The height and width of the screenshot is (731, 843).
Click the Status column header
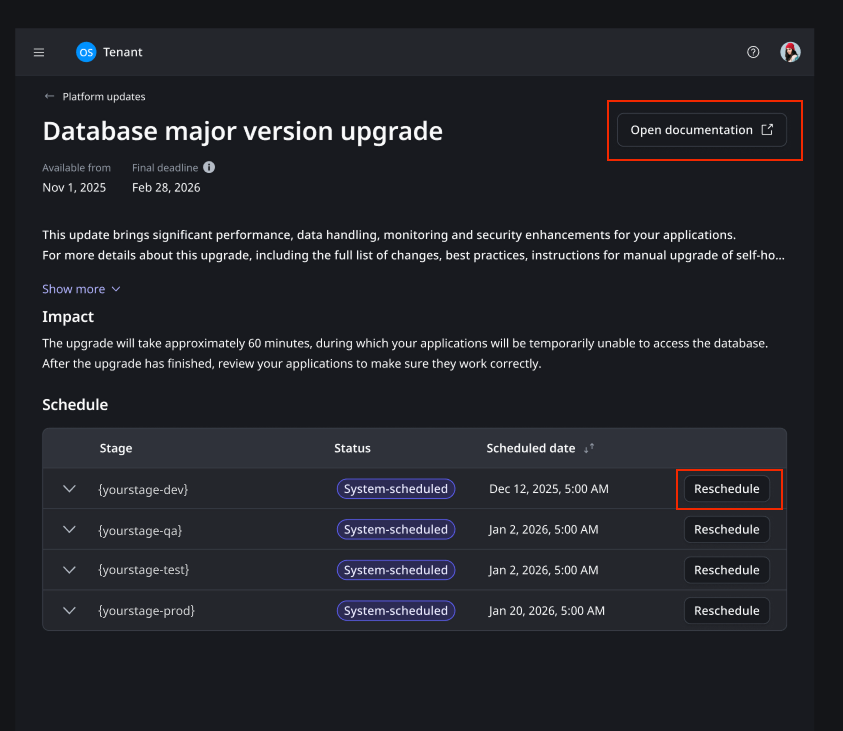tap(352, 448)
